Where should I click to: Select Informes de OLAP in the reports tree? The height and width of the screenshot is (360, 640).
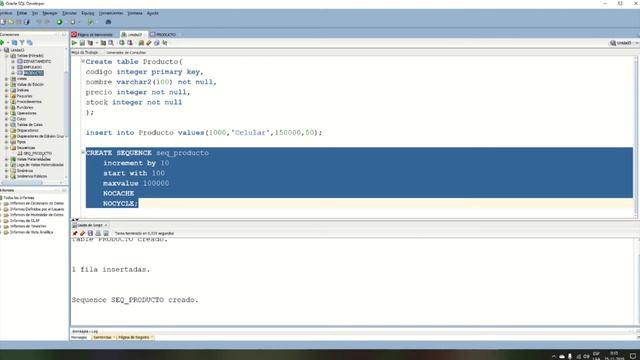click(x=24, y=220)
